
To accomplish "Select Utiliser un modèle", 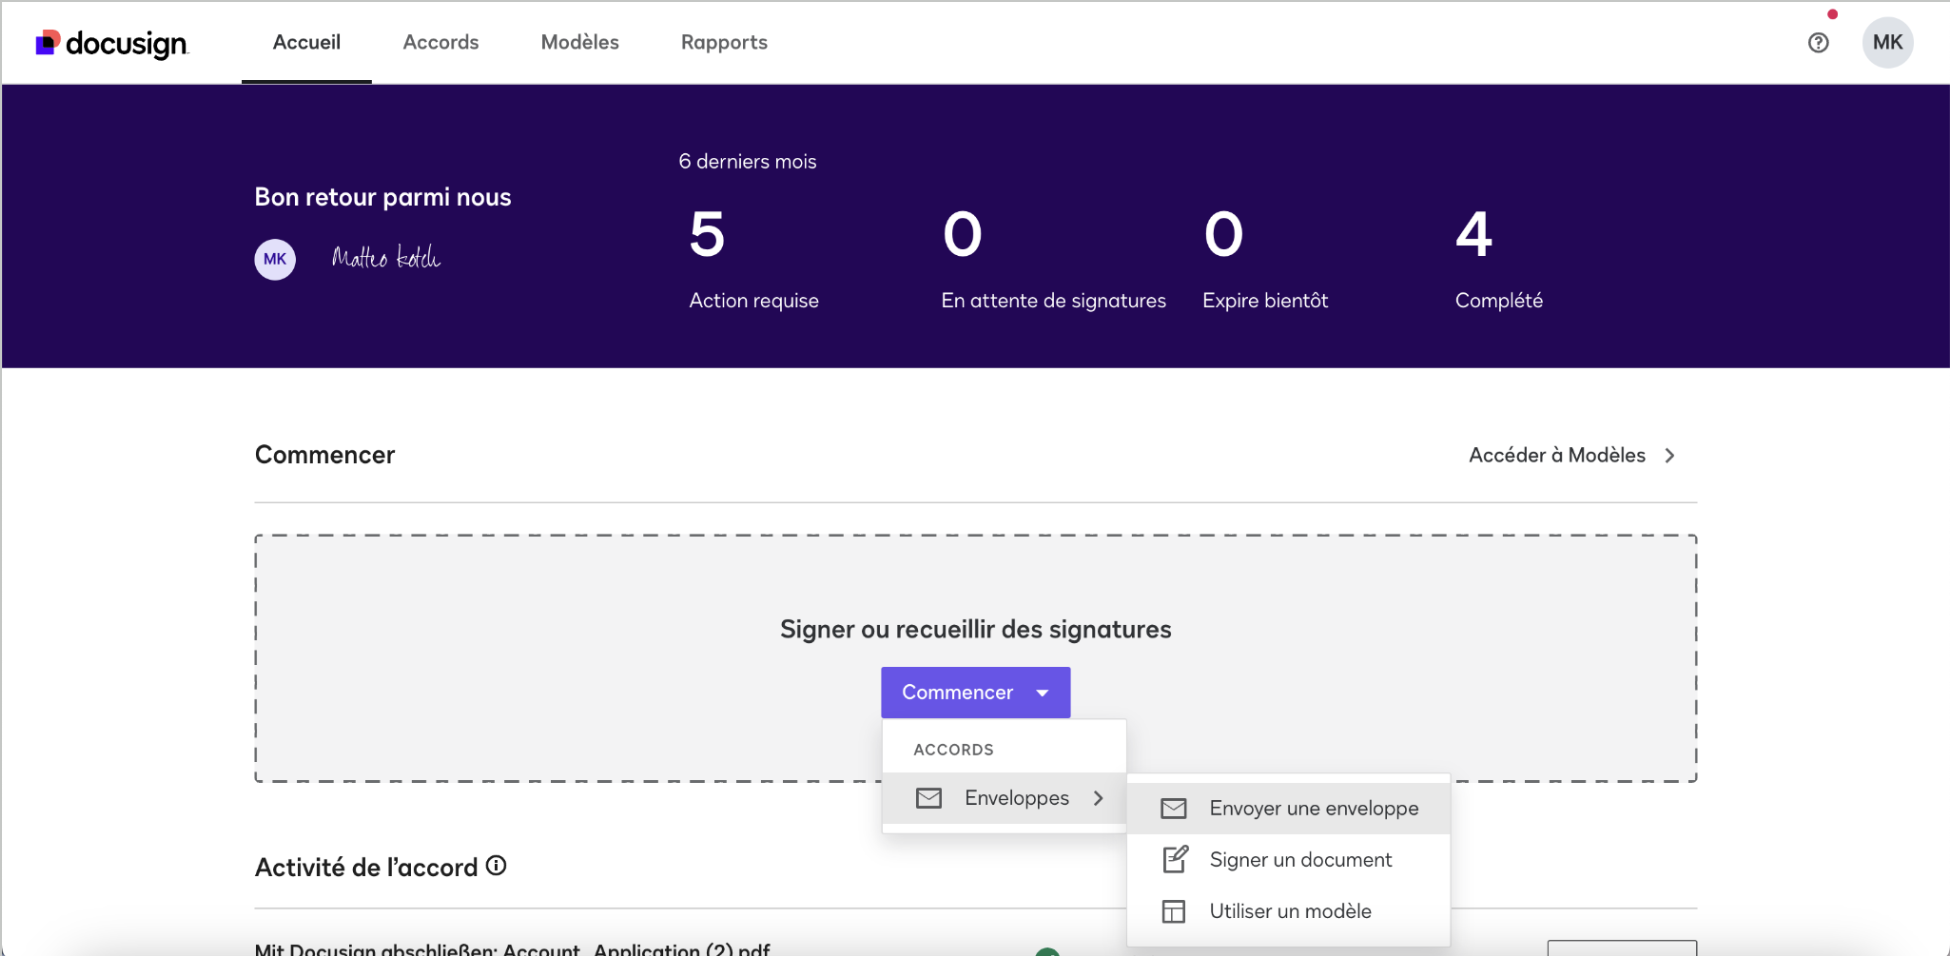I will coord(1288,911).
